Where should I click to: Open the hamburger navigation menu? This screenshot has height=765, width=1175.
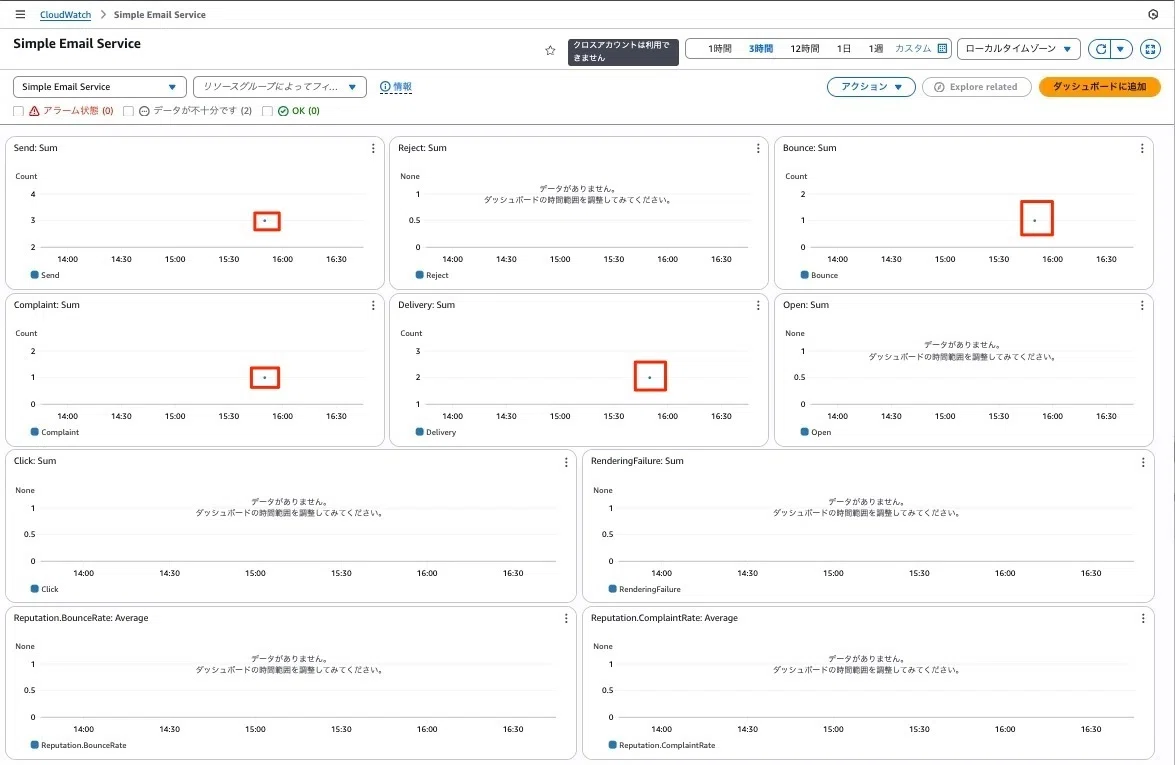tap(20, 14)
